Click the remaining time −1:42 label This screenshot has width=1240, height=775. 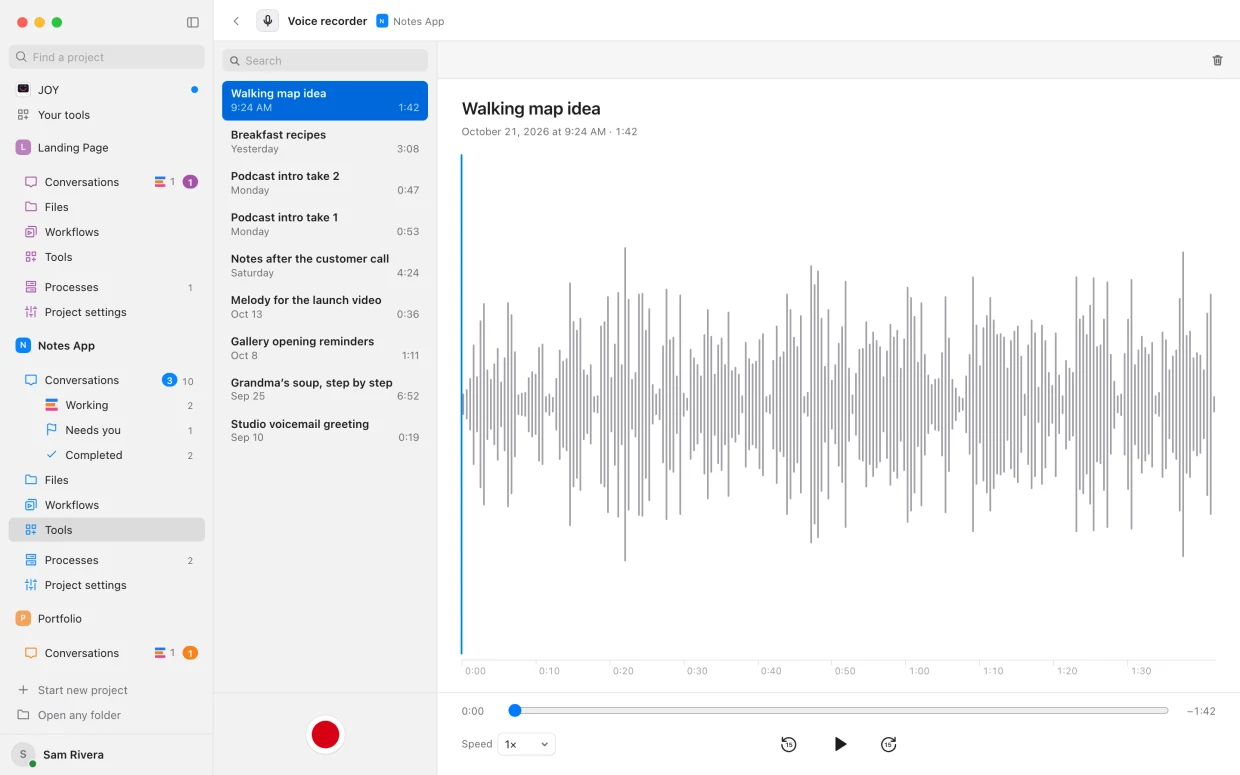[x=1201, y=711]
